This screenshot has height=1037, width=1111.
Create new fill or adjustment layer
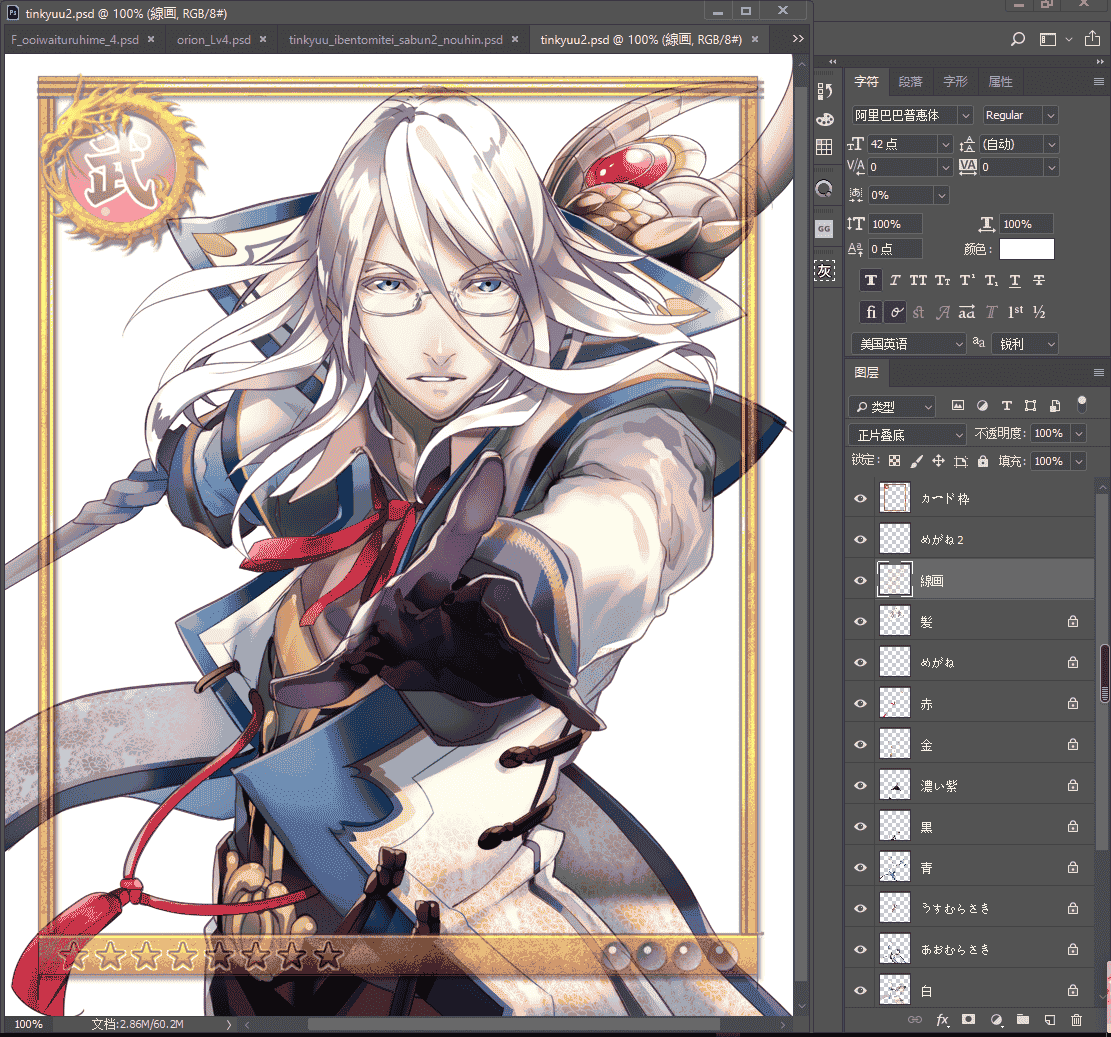tap(996, 1020)
